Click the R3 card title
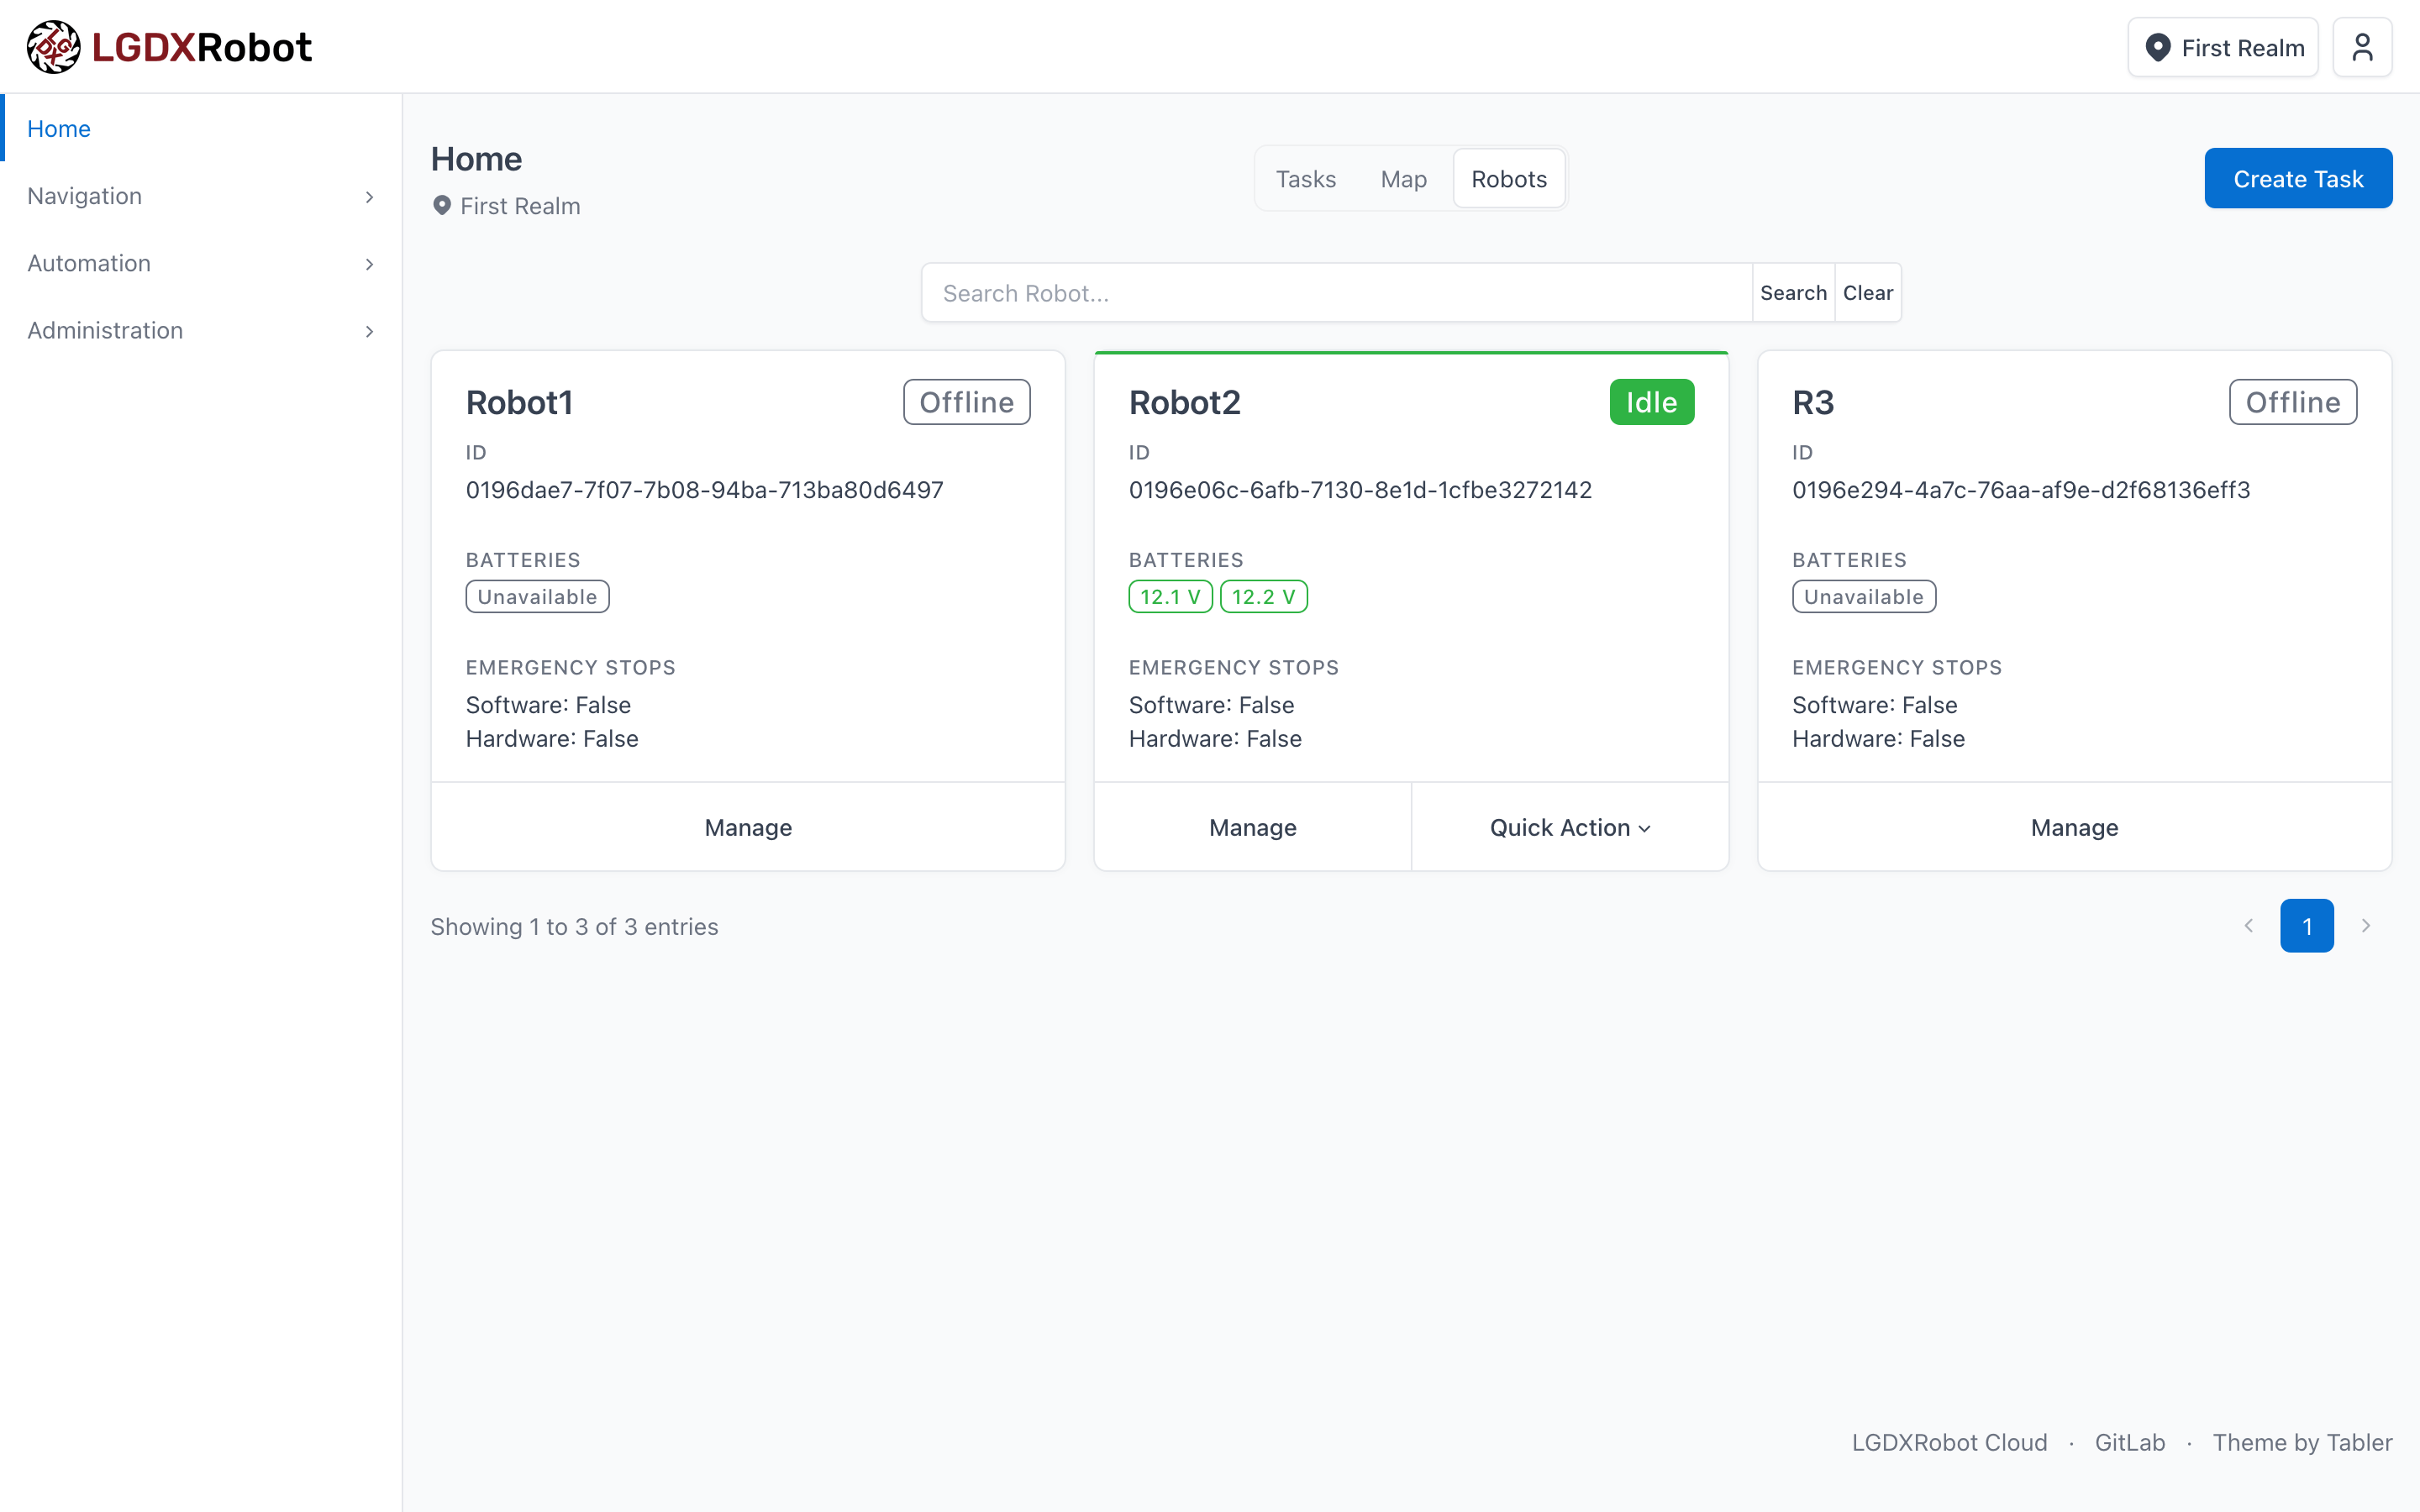2420x1512 pixels. (1812, 402)
